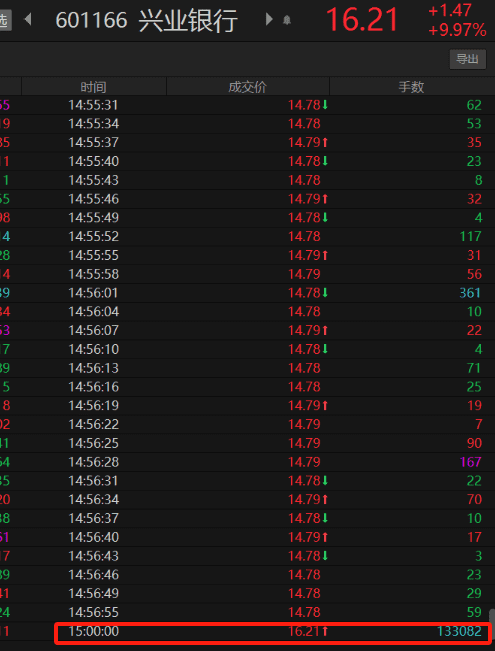Go to next stock with right arrow

[x=269, y=19]
